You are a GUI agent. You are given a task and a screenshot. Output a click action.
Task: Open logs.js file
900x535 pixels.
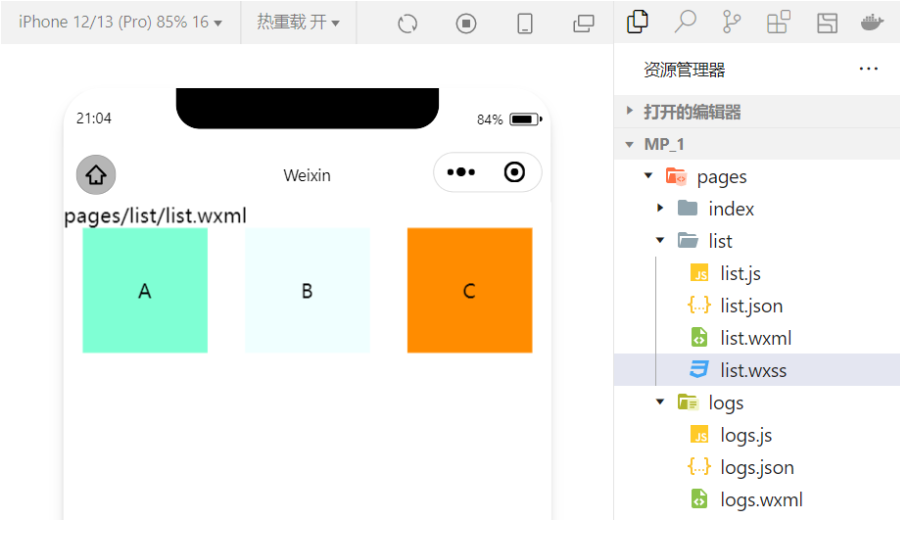point(746,436)
